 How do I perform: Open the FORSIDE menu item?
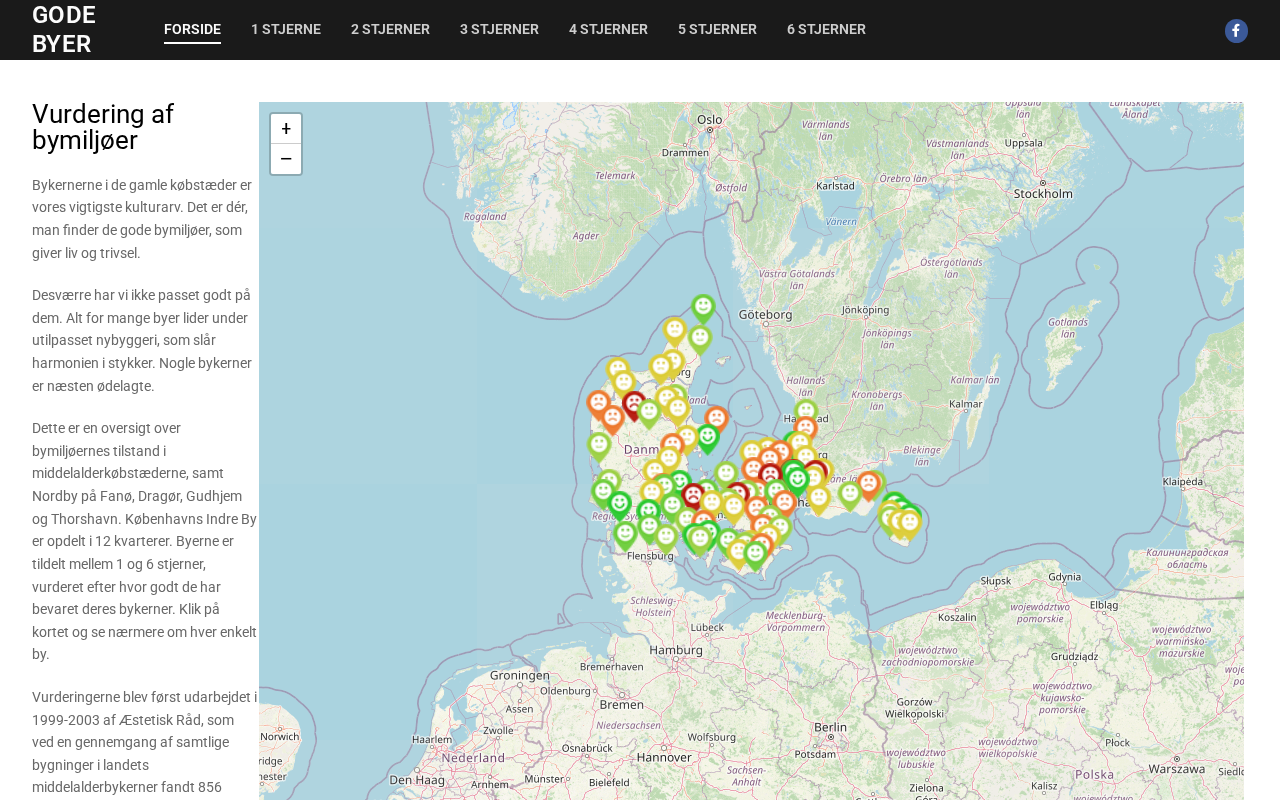192,30
